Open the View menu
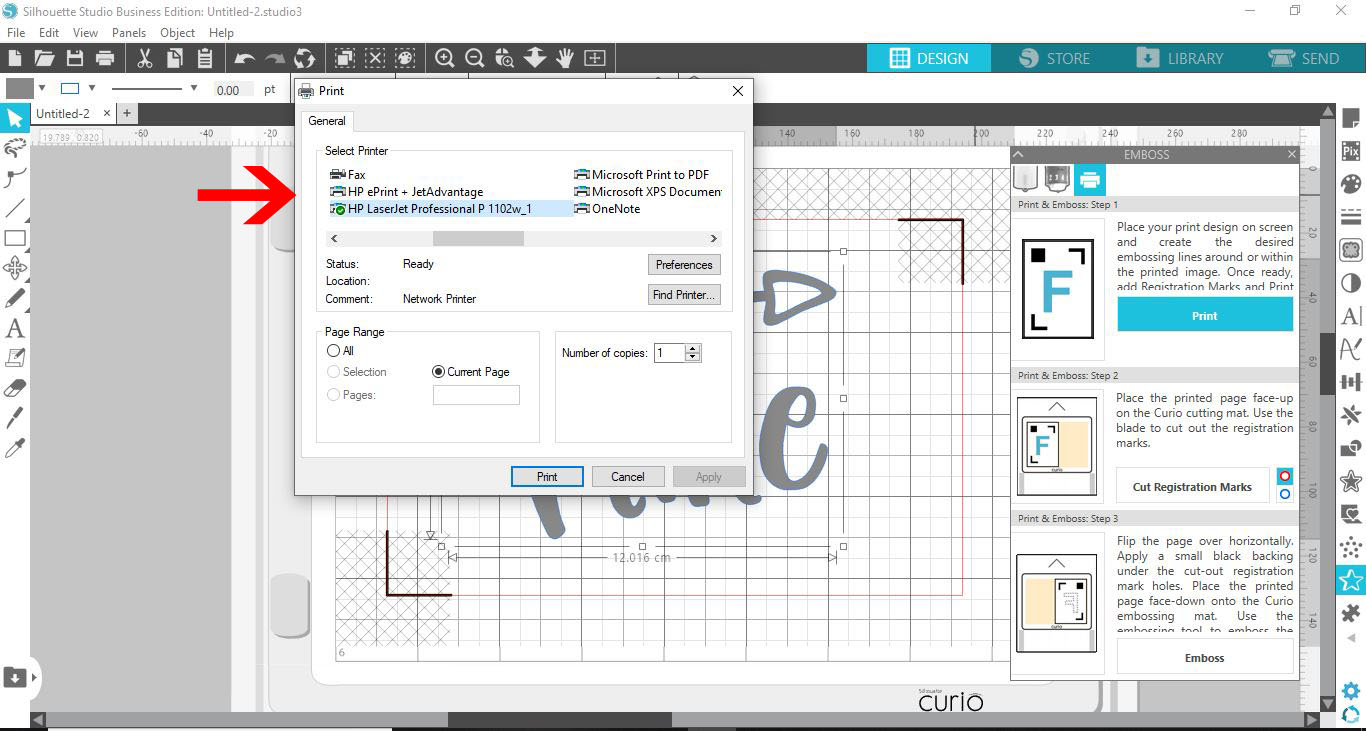Screen dimensions: 1366x731 (85, 33)
